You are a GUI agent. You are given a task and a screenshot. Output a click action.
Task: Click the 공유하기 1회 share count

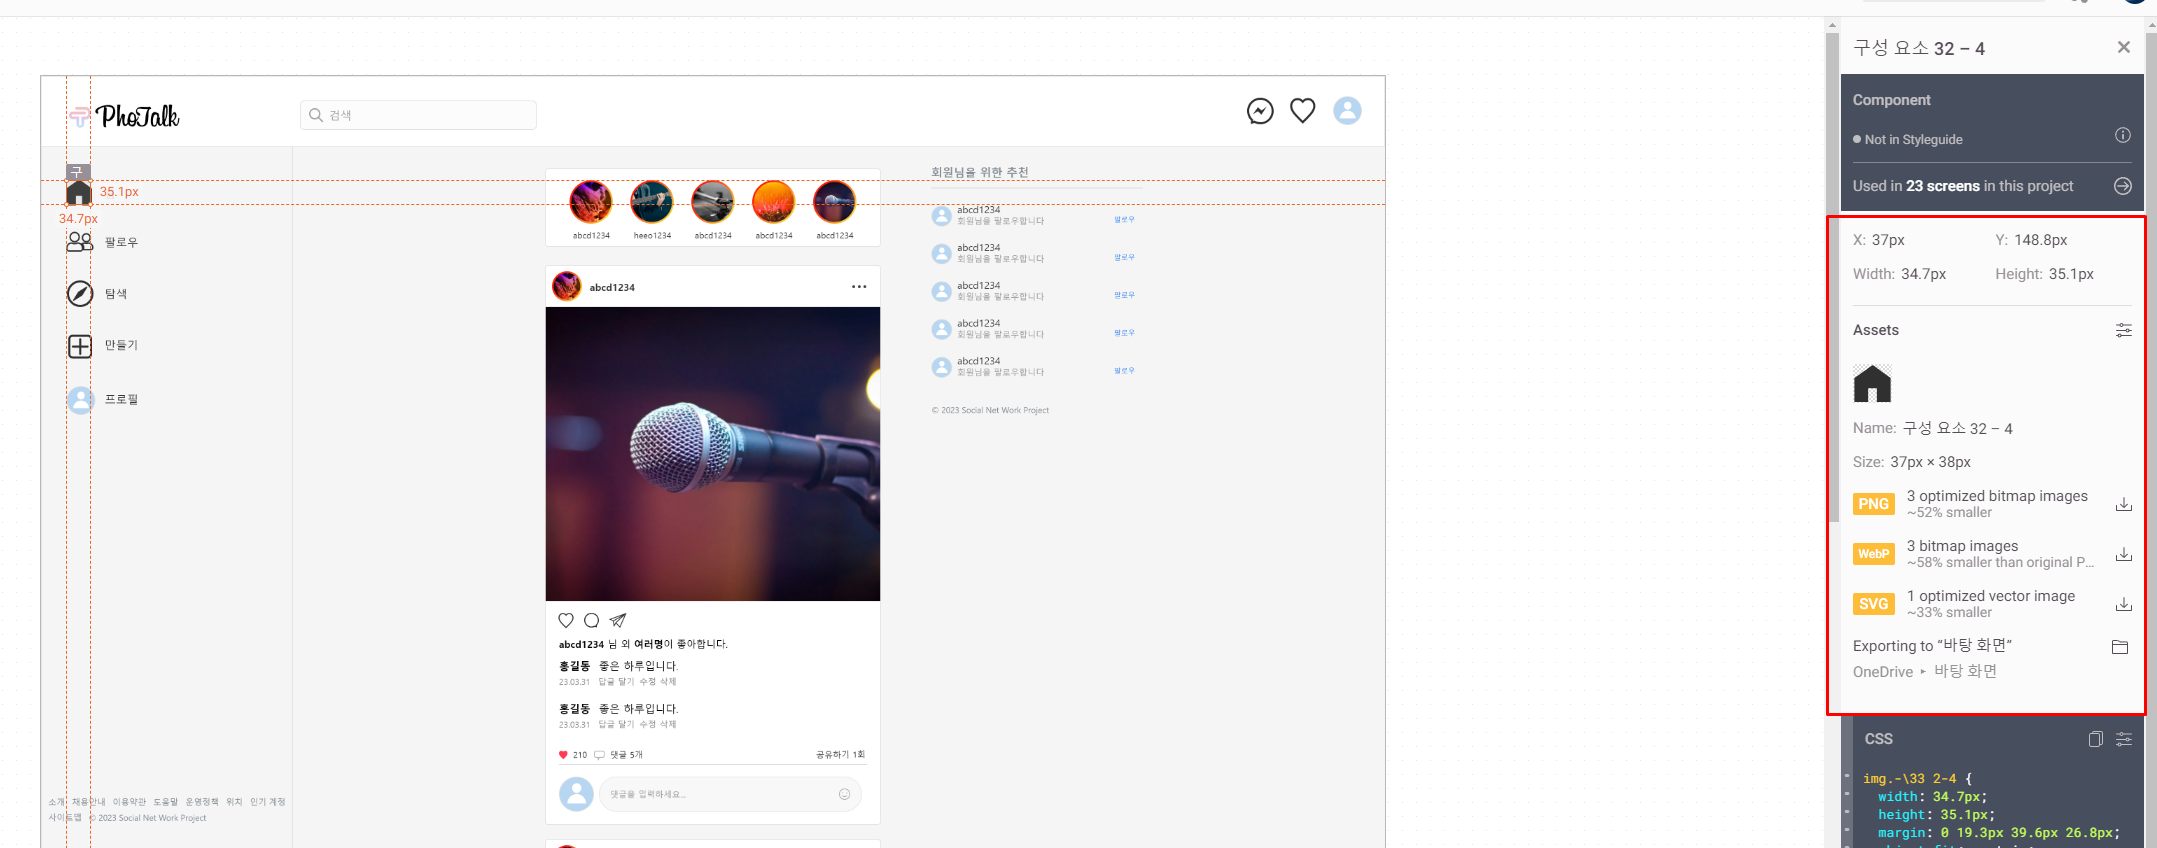840,755
